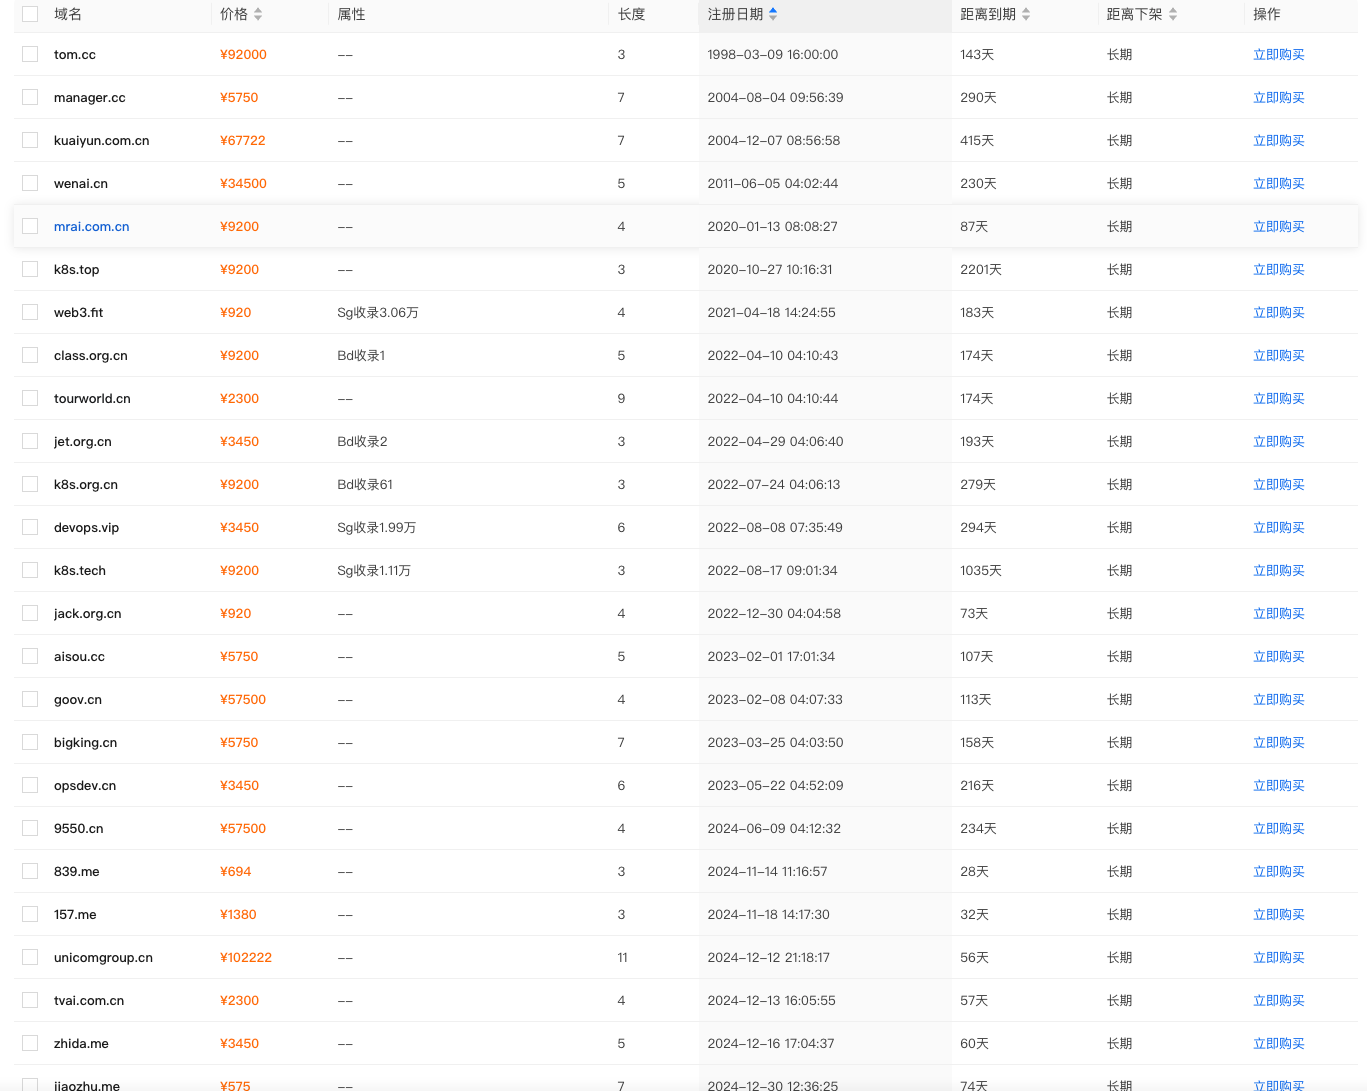
Task: Toggle the select-all checkbox in header
Action: pos(30,14)
